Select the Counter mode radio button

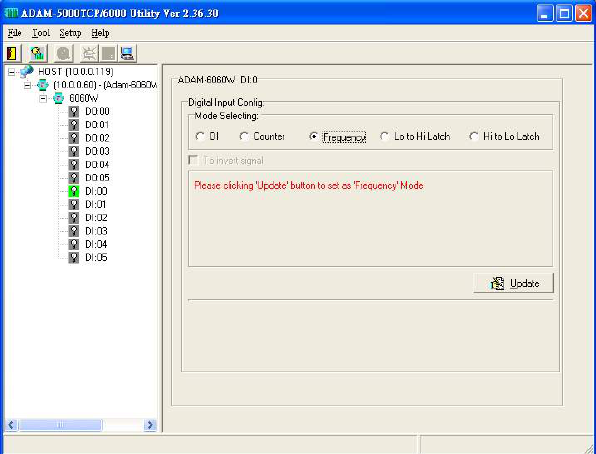pyautogui.click(x=244, y=137)
